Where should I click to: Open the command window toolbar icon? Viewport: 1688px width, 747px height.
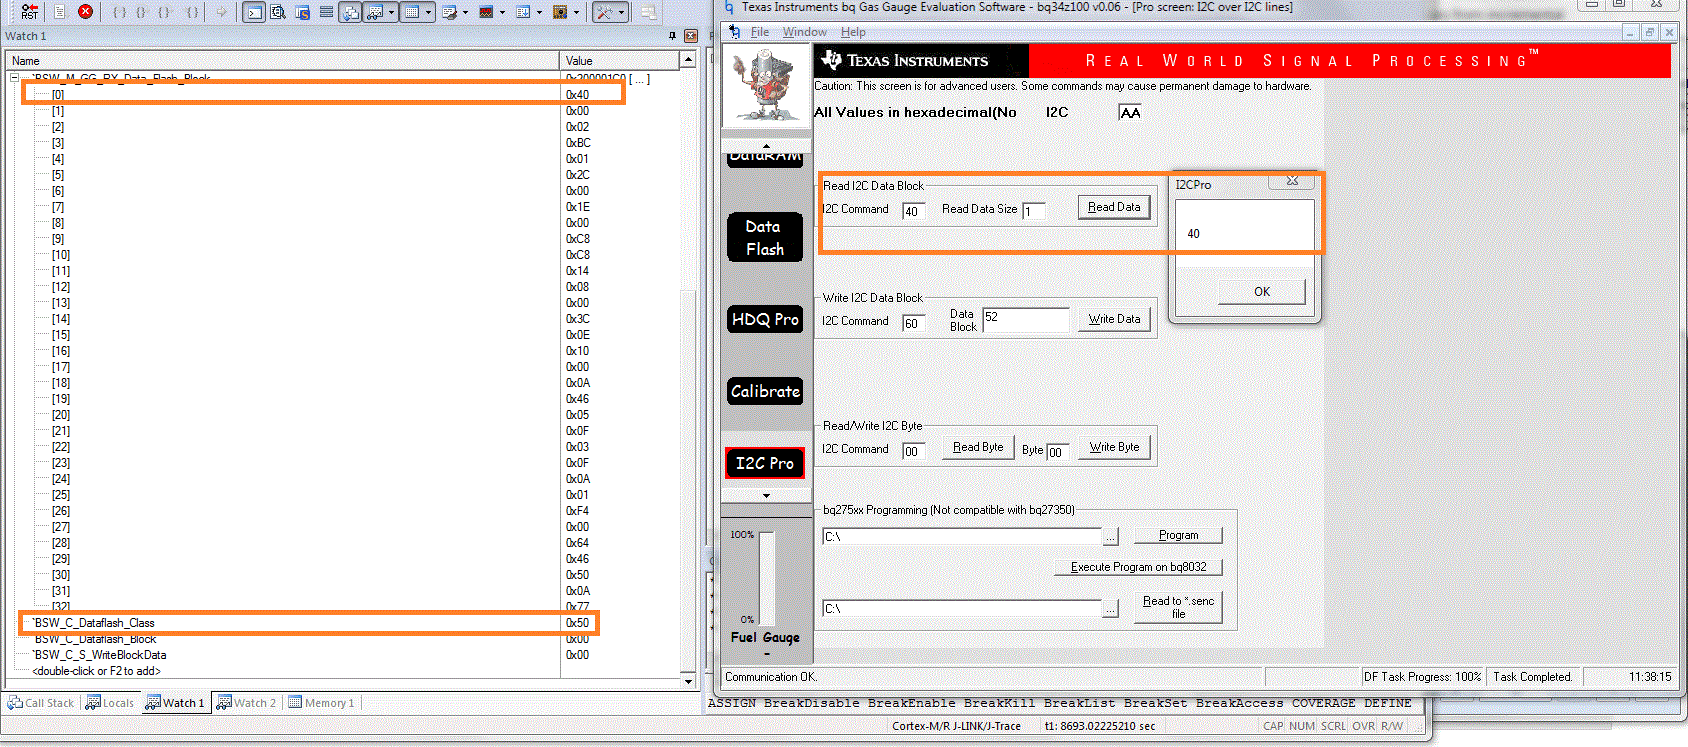254,12
